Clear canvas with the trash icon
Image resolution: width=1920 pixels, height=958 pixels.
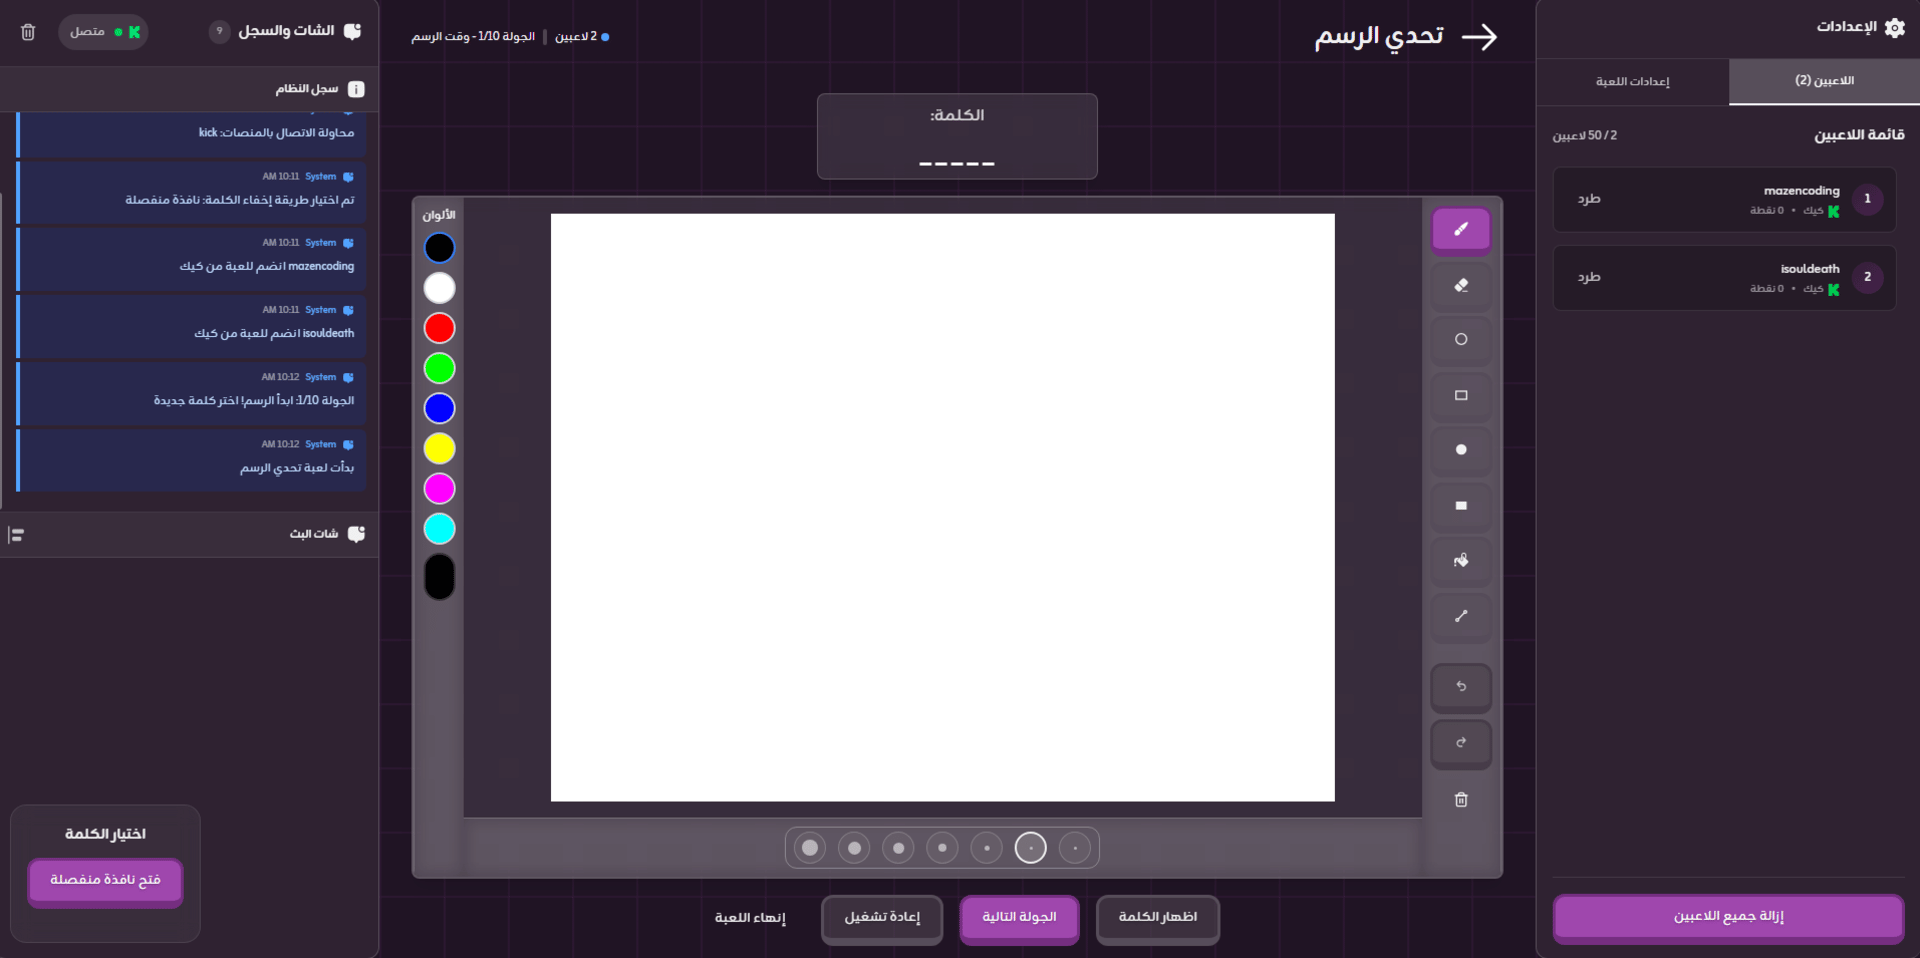coord(1461,800)
